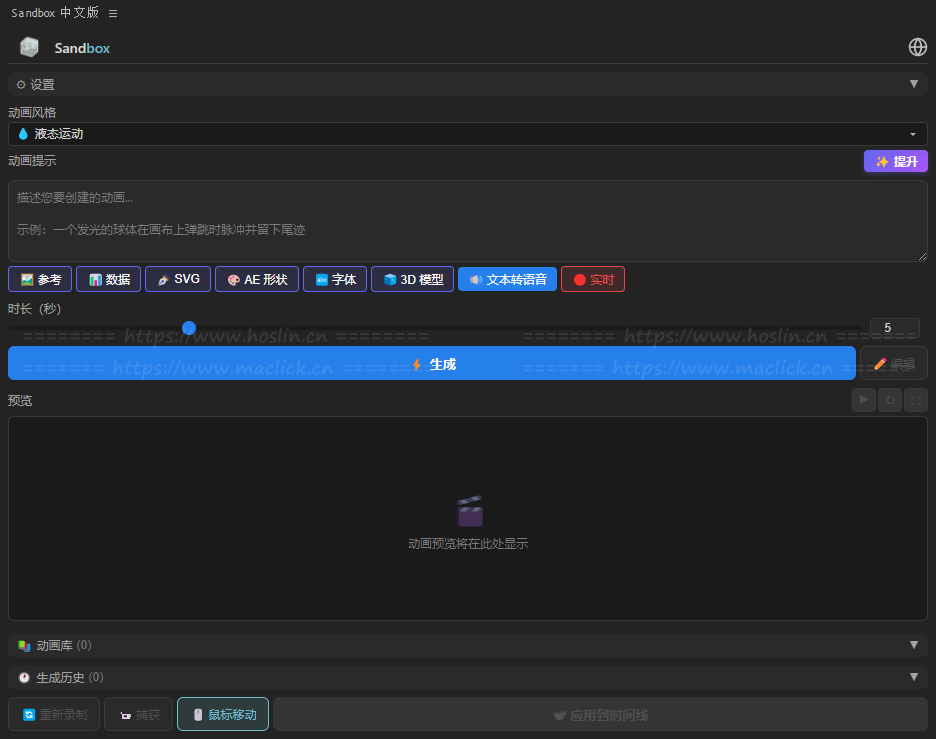This screenshot has width=936, height=739.
Task: Click the blue 生成 generate button
Action: coord(432,364)
